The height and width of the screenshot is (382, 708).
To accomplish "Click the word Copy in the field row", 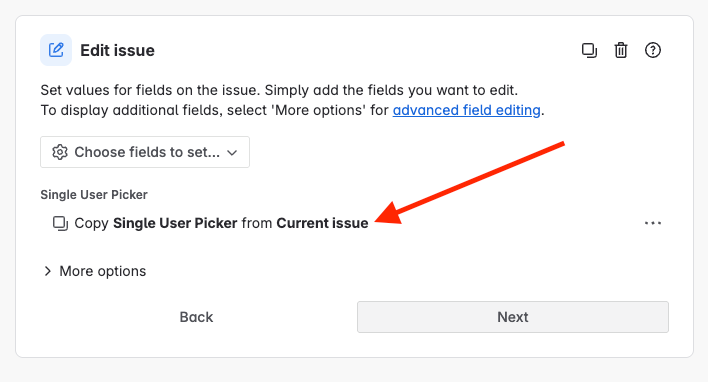I will (91, 223).
